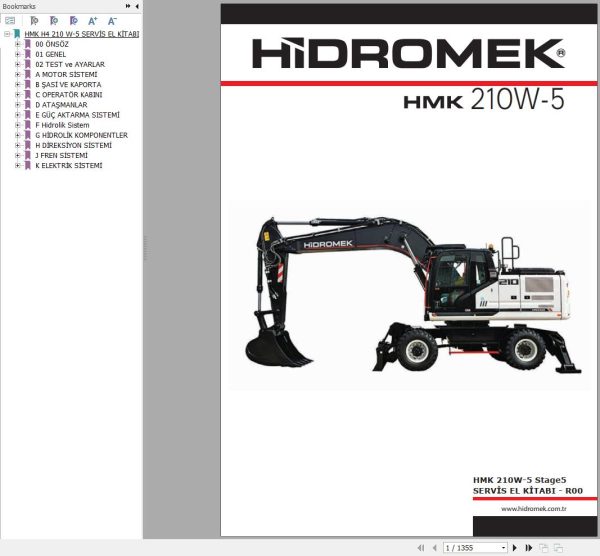
Task: Open the K ELEKTRİK SİSTEMİ bookmark
Action: [x=69, y=165]
